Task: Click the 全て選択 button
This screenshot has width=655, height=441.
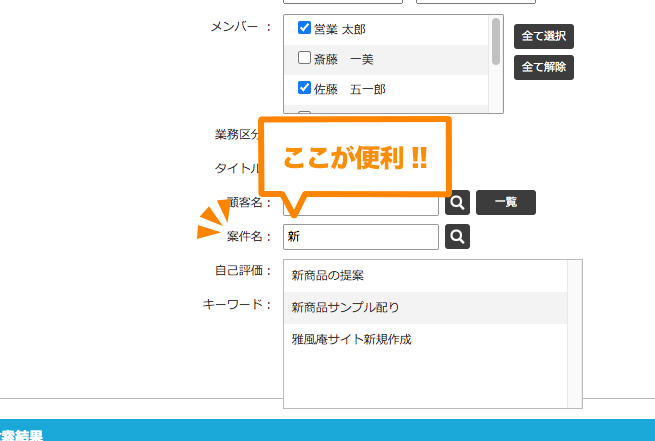Action: tap(543, 36)
